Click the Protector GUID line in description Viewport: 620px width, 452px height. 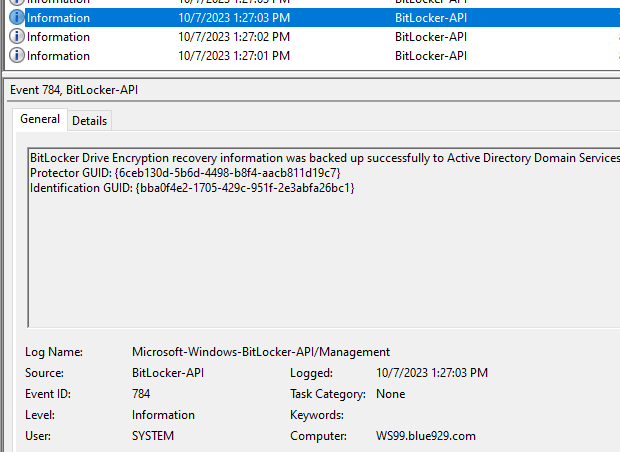185,173
